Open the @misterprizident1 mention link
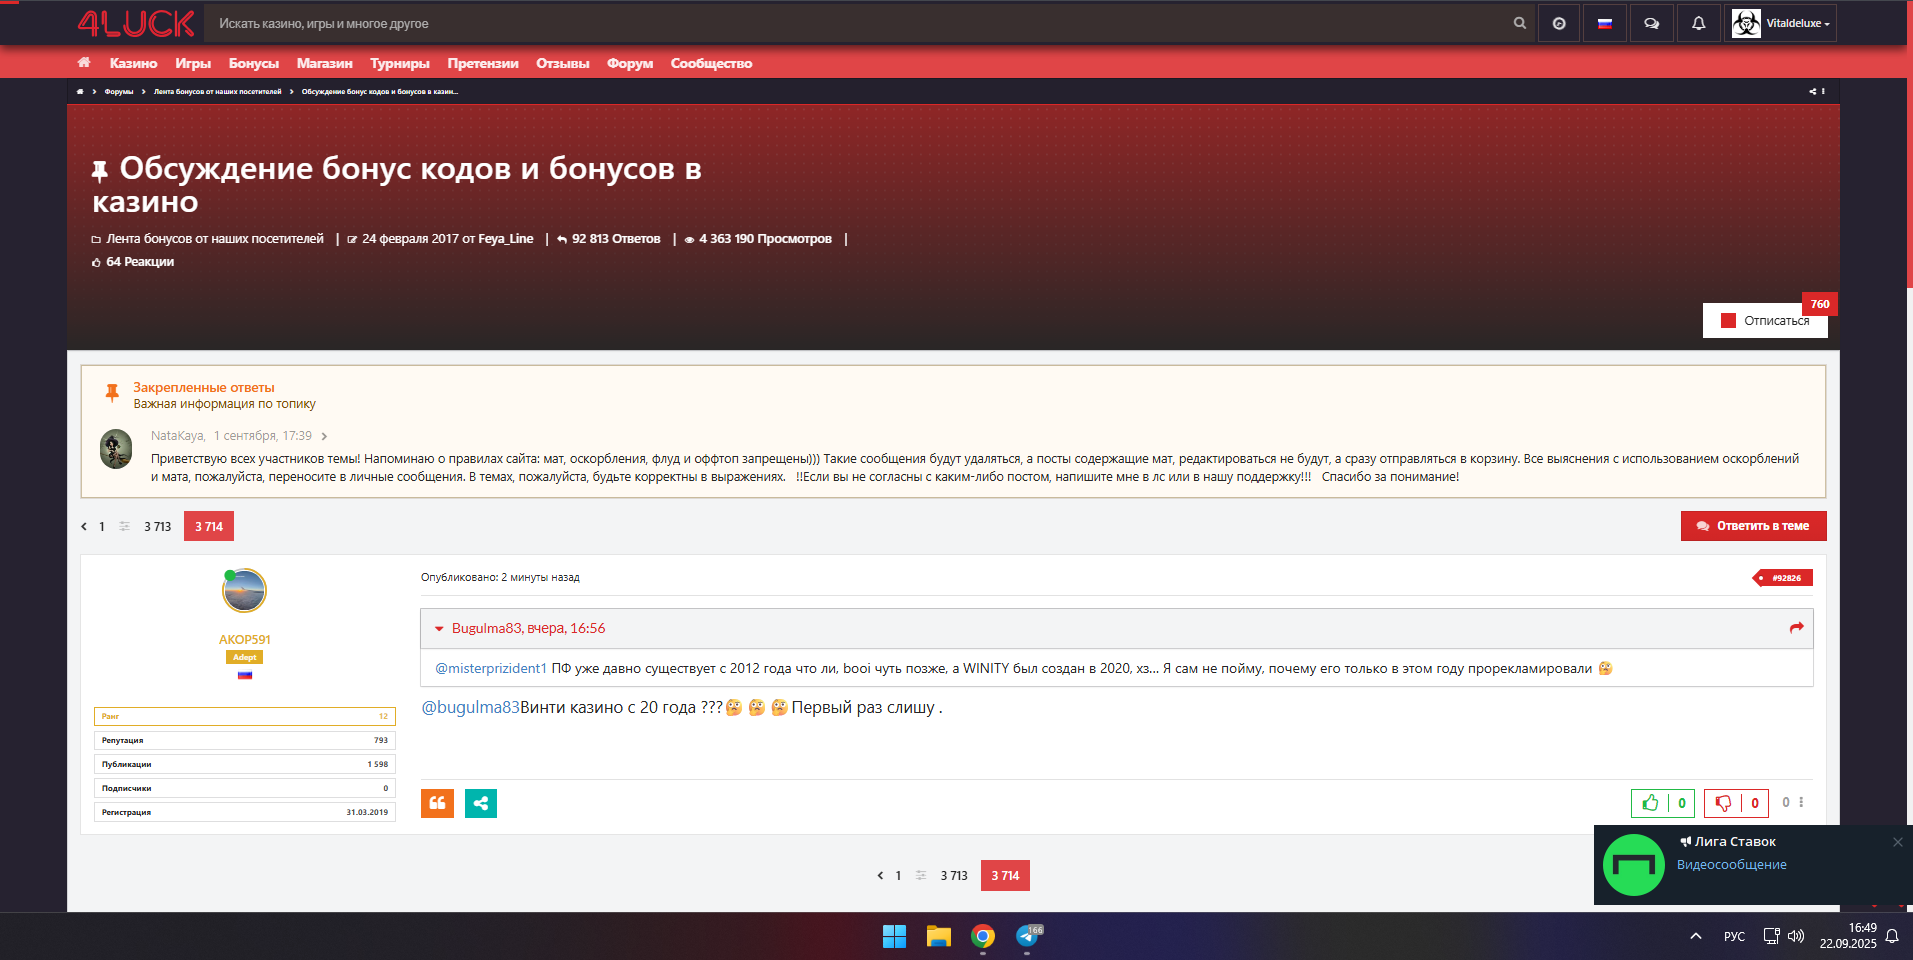1913x960 pixels. pyautogui.click(x=491, y=668)
